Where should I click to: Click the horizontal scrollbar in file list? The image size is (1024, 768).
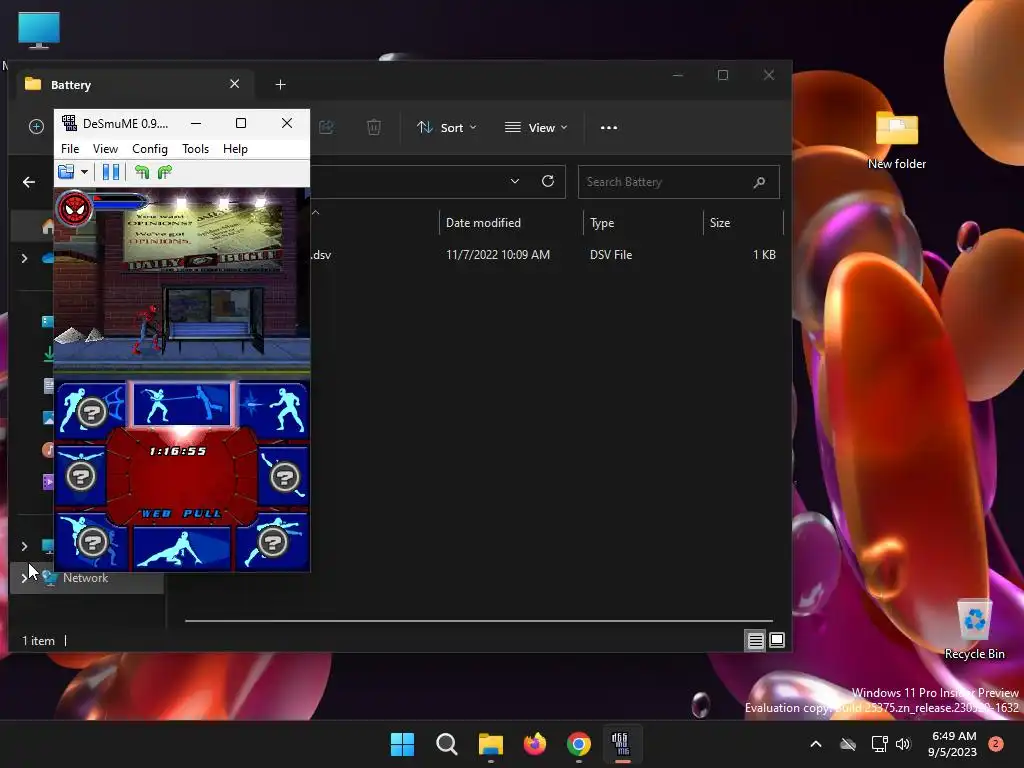[x=479, y=621]
